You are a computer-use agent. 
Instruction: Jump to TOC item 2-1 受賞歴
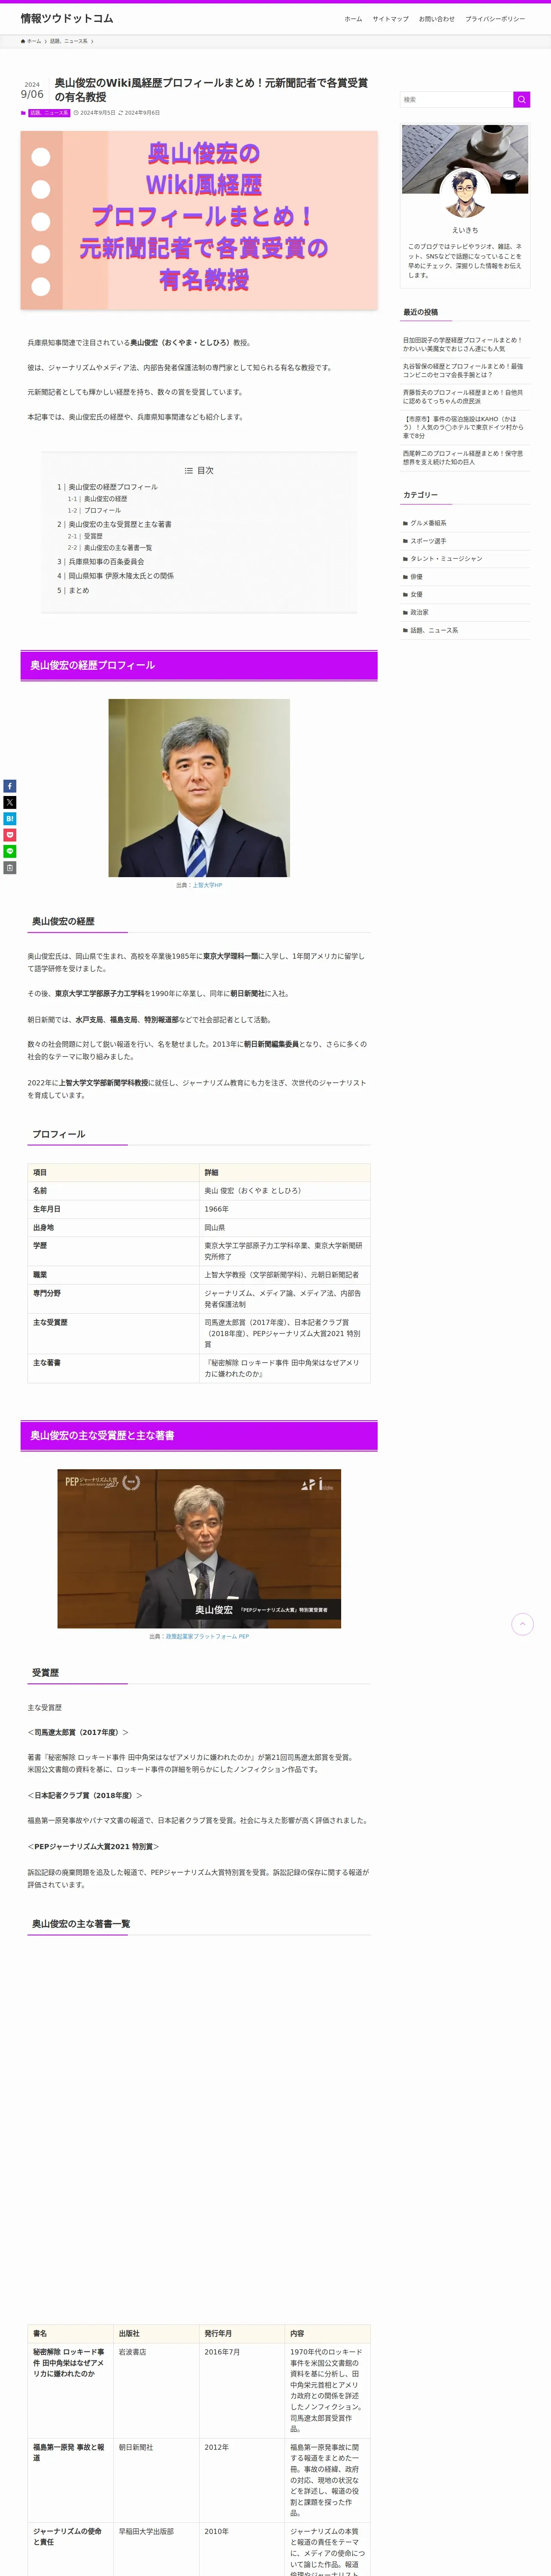coord(93,536)
